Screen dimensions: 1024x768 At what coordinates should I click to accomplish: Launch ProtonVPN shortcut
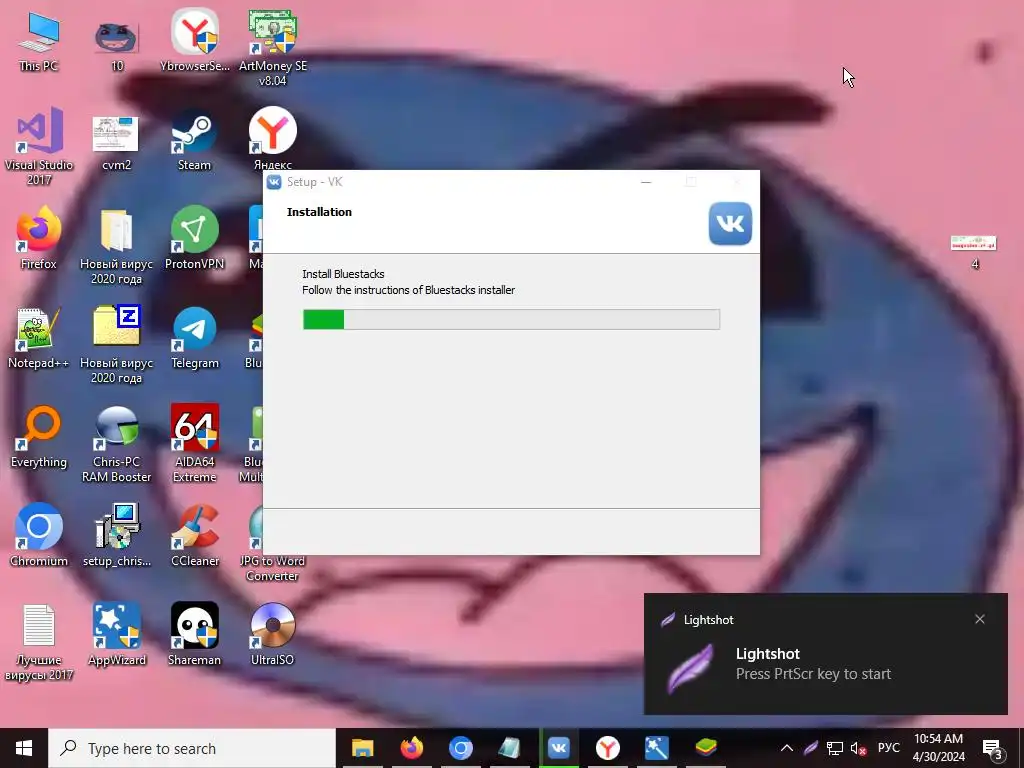195,239
